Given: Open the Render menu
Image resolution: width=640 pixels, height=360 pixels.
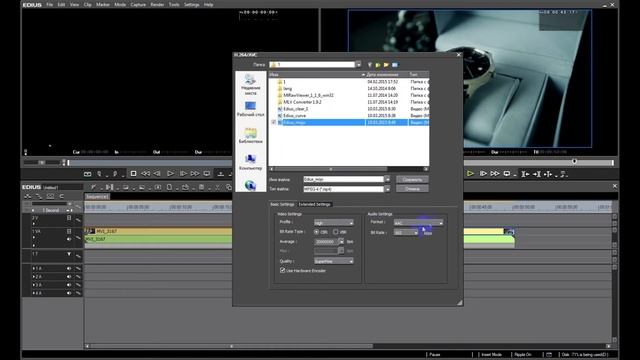Looking at the screenshot, I should 157,4.
